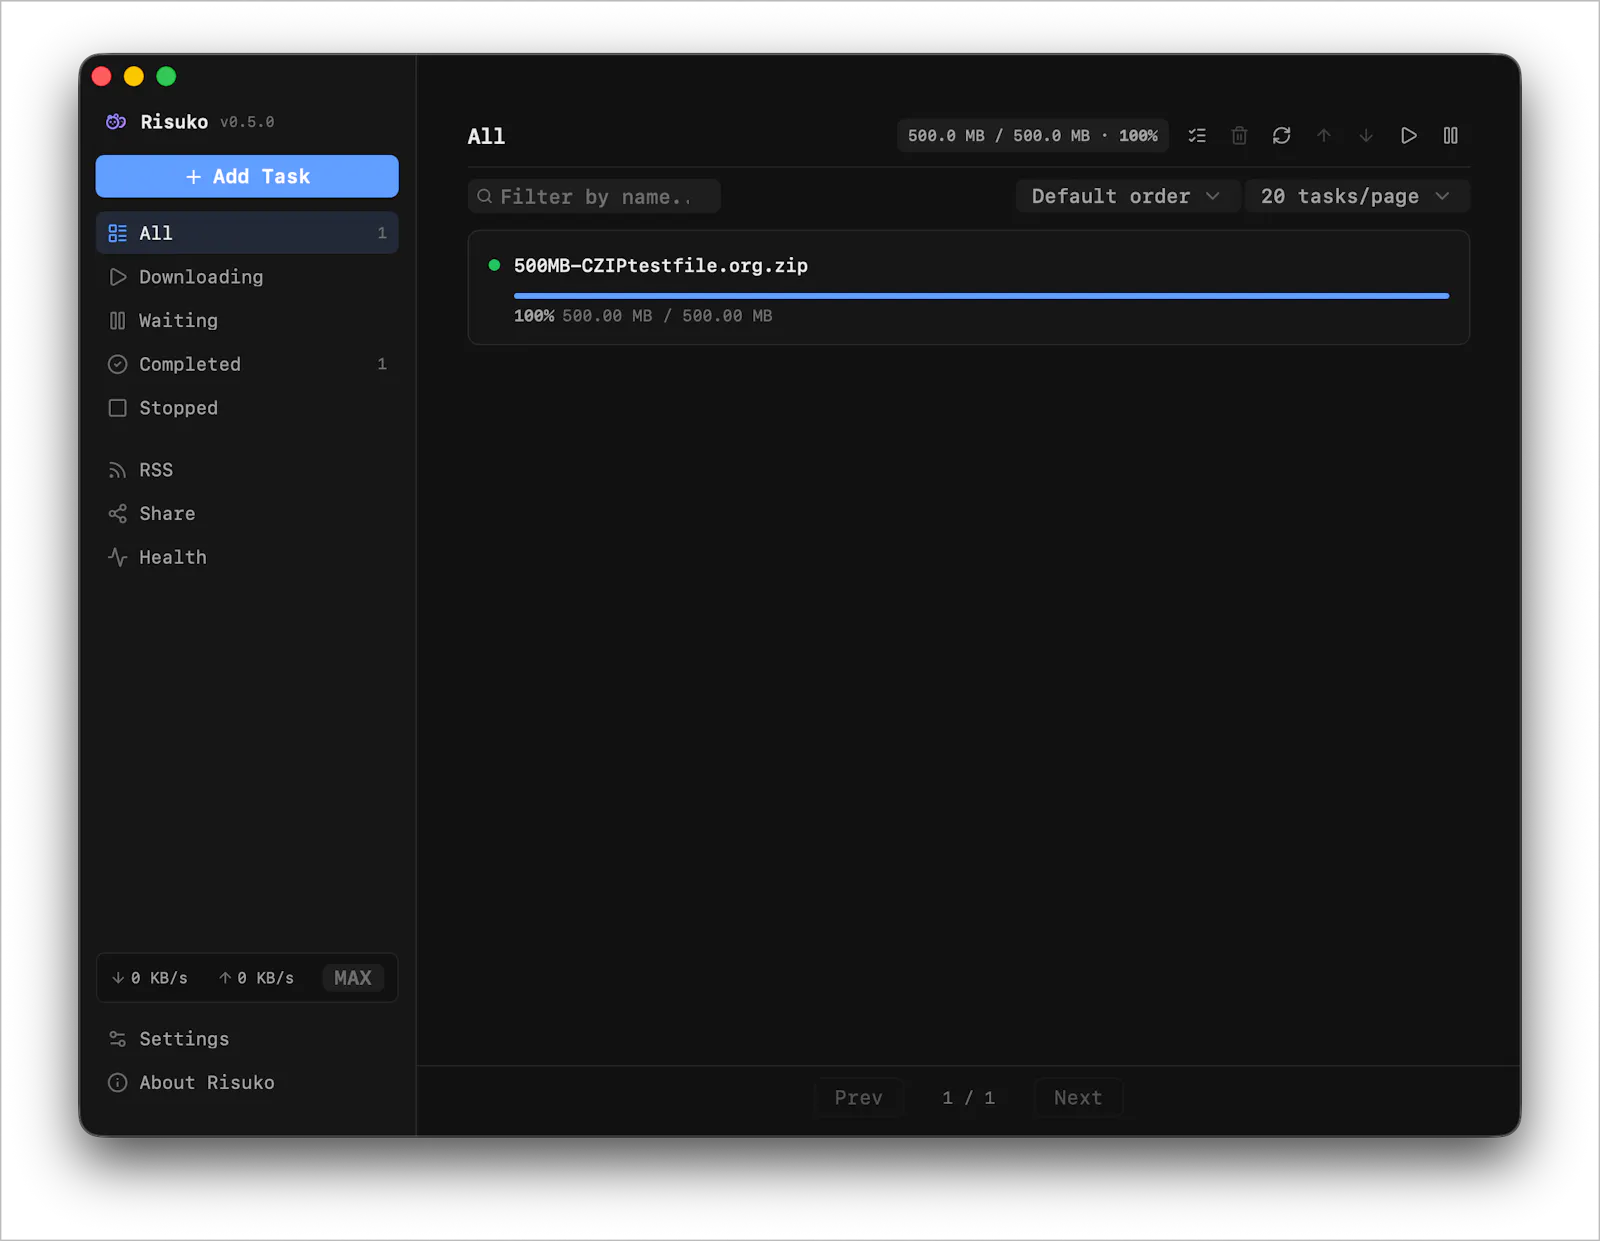Screen dimensions: 1600x1241
Task: Click the 1 / 1 page indicator
Action: (968, 1098)
